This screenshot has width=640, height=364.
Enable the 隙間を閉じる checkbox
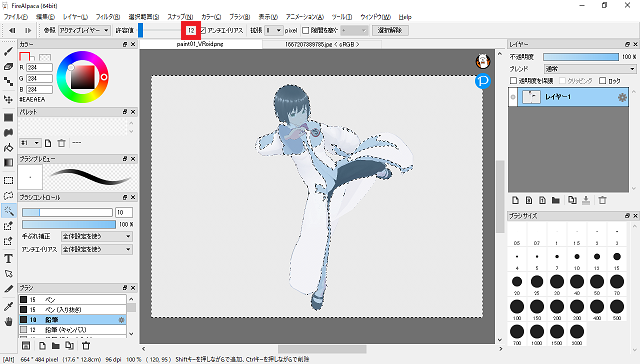[306, 30]
